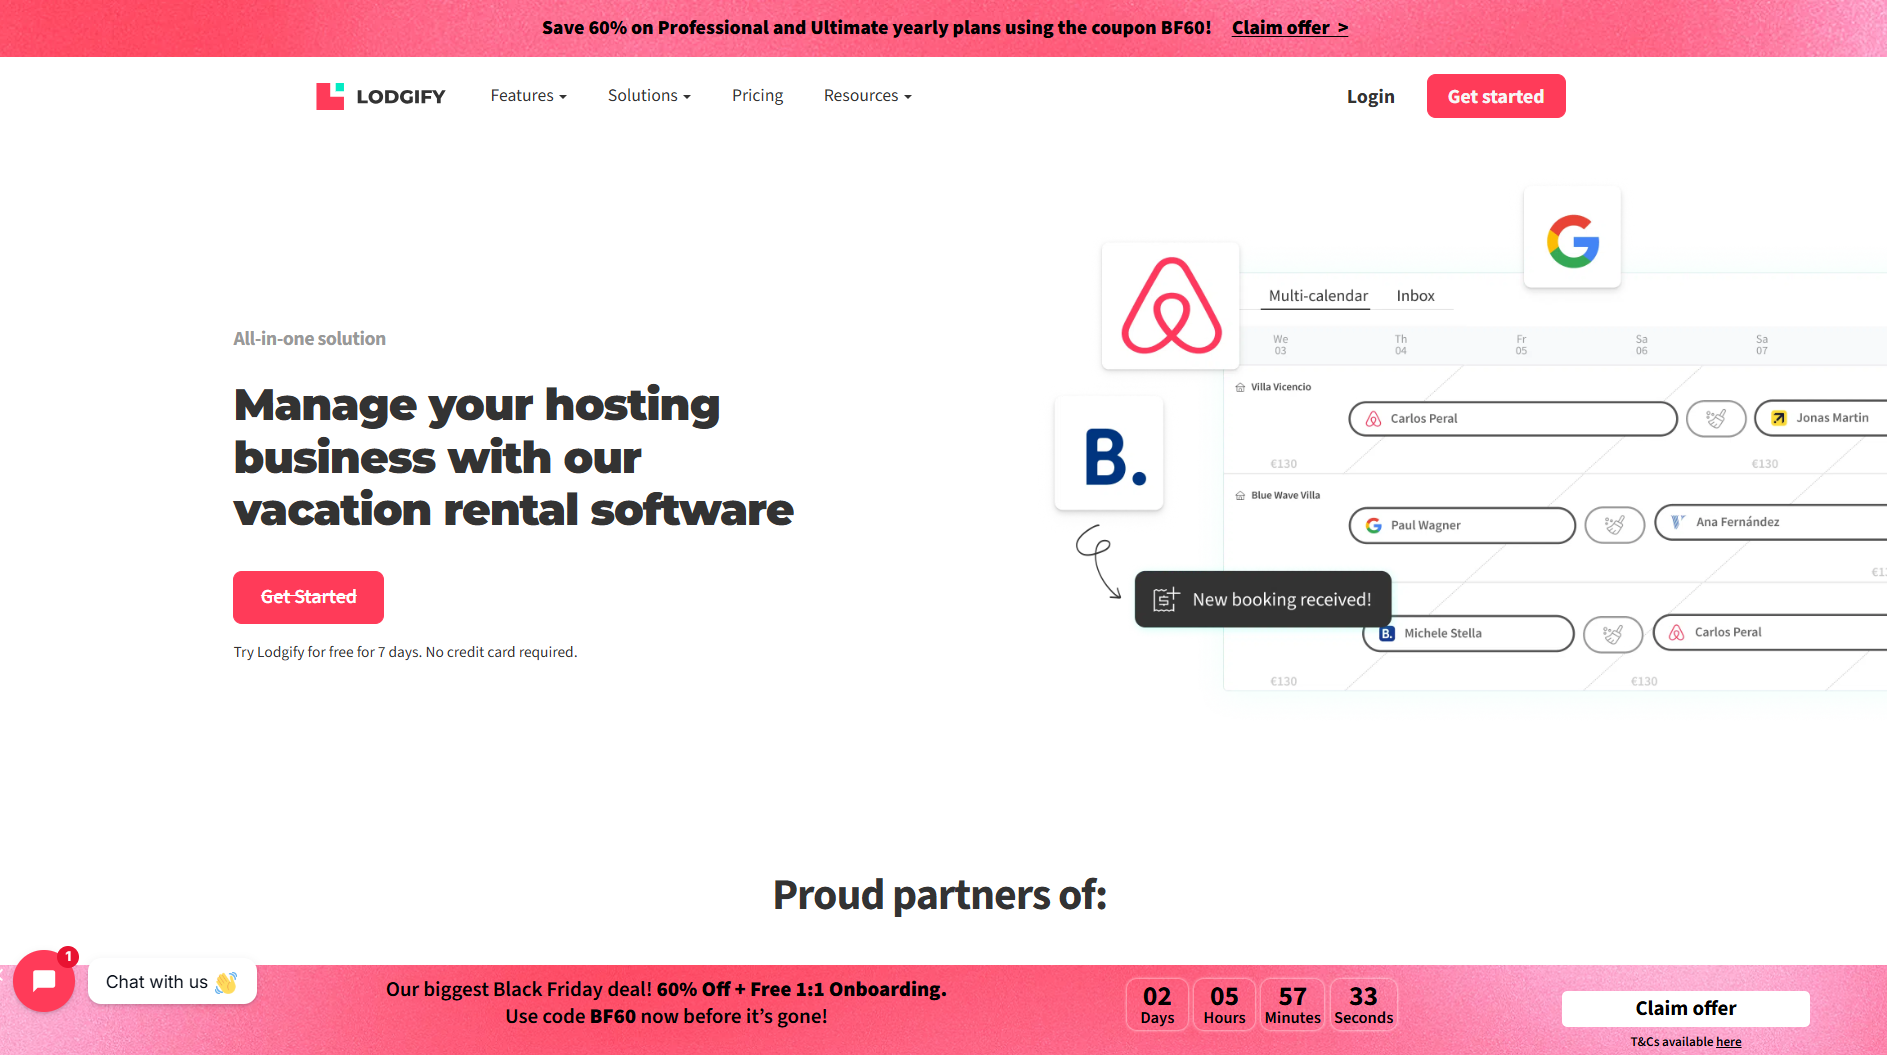Viewport: 1887px width, 1055px height.
Task: Open the Resources dropdown menu
Action: pyautogui.click(x=867, y=96)
